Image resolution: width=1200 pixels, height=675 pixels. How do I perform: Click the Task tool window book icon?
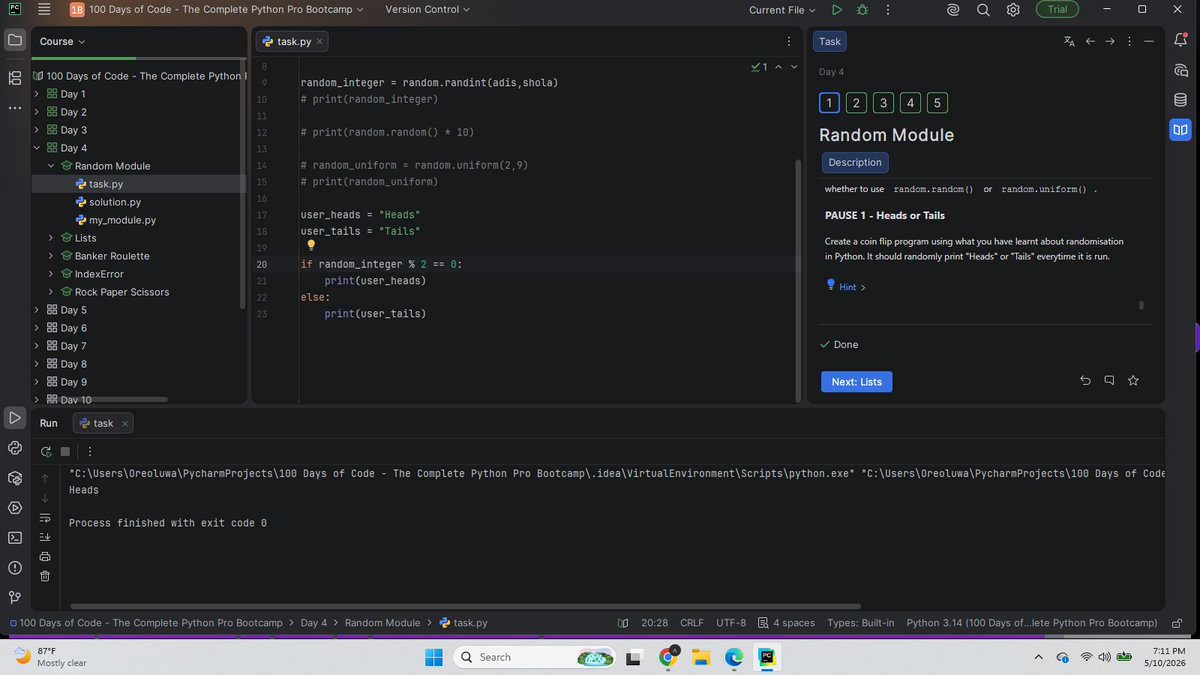1181,129
